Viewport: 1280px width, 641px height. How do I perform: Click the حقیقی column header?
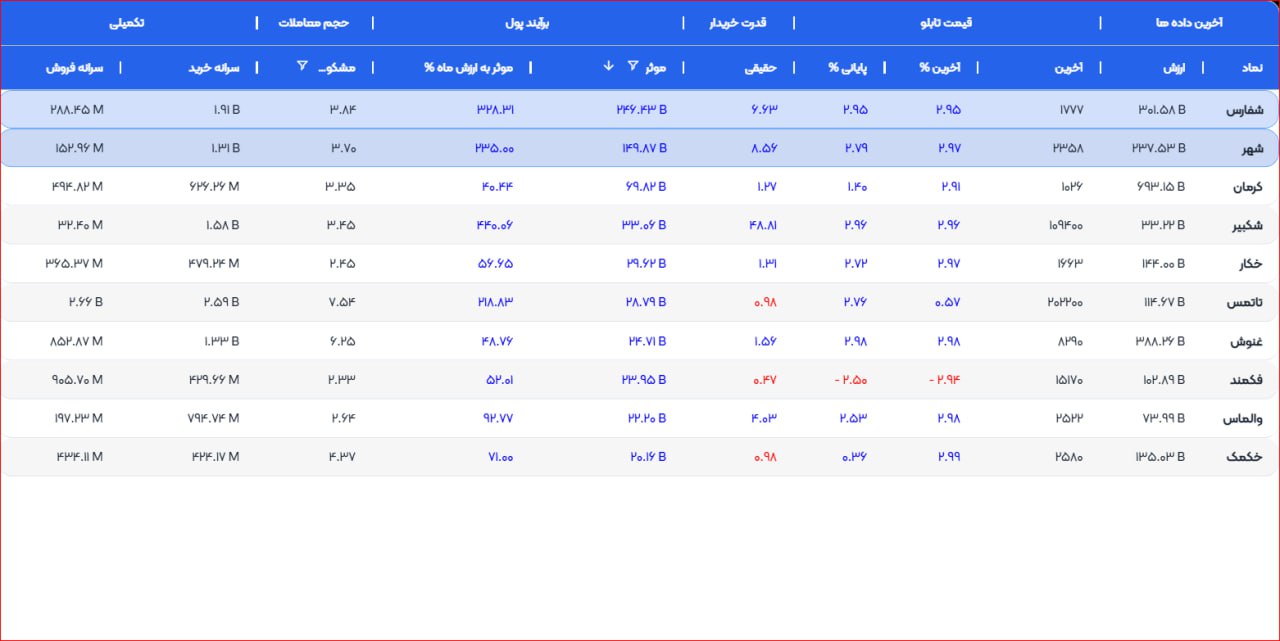(x=761, y=68)
